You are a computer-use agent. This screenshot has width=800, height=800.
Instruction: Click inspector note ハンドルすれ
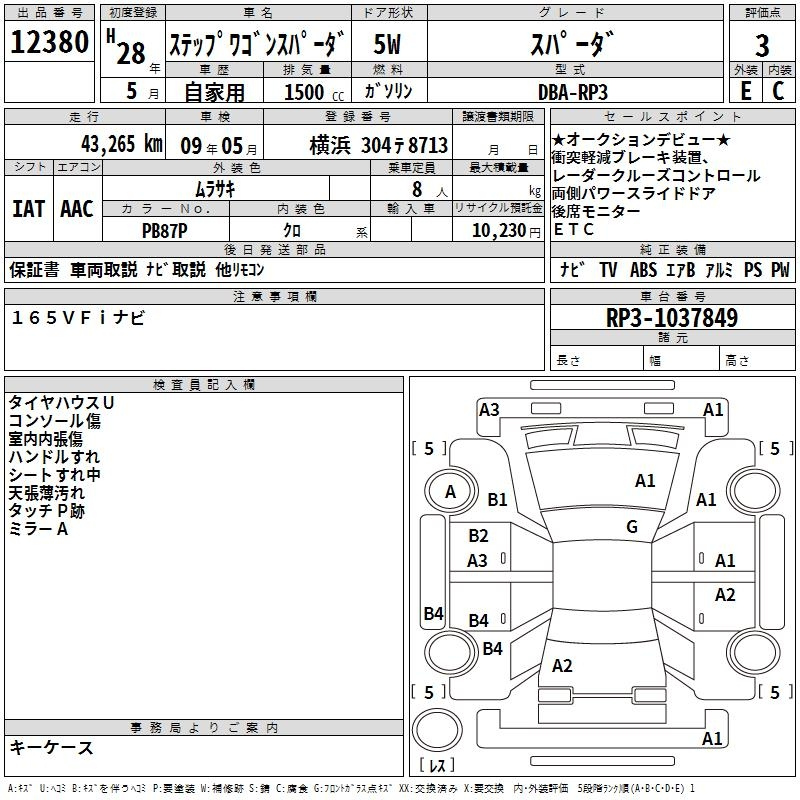pyautogui.click(x=54, y=457)
